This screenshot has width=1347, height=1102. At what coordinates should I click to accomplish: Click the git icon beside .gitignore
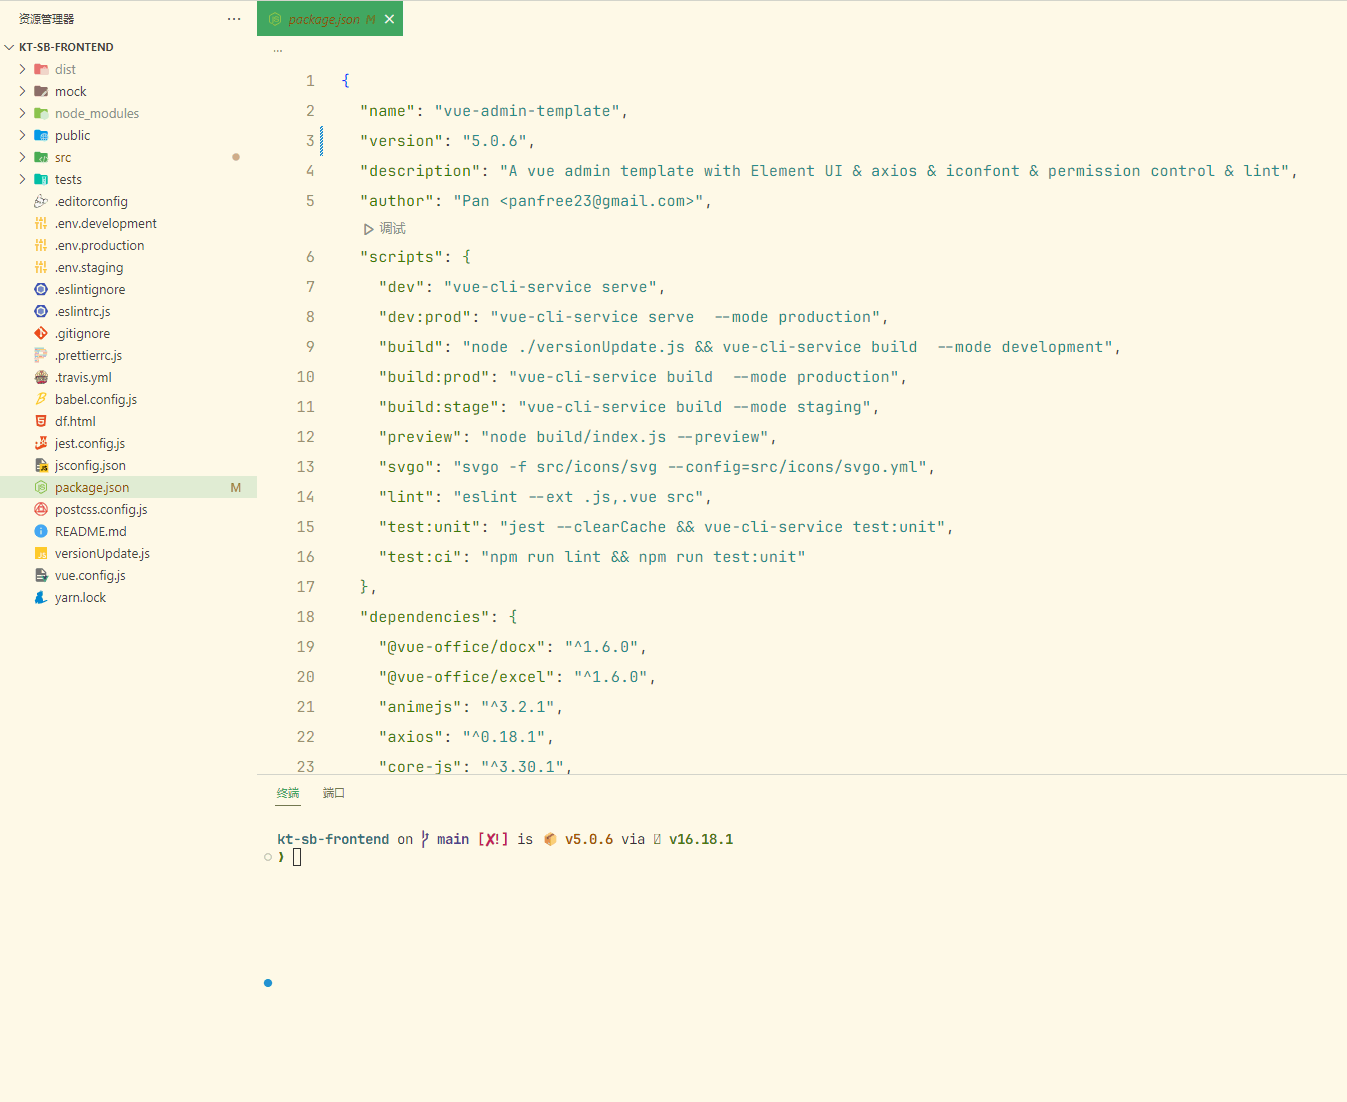coord(41,333)
